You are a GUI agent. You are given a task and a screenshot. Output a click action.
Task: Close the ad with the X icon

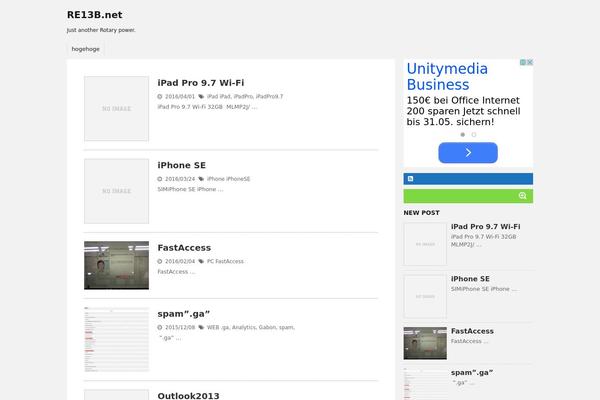[530, 62]
